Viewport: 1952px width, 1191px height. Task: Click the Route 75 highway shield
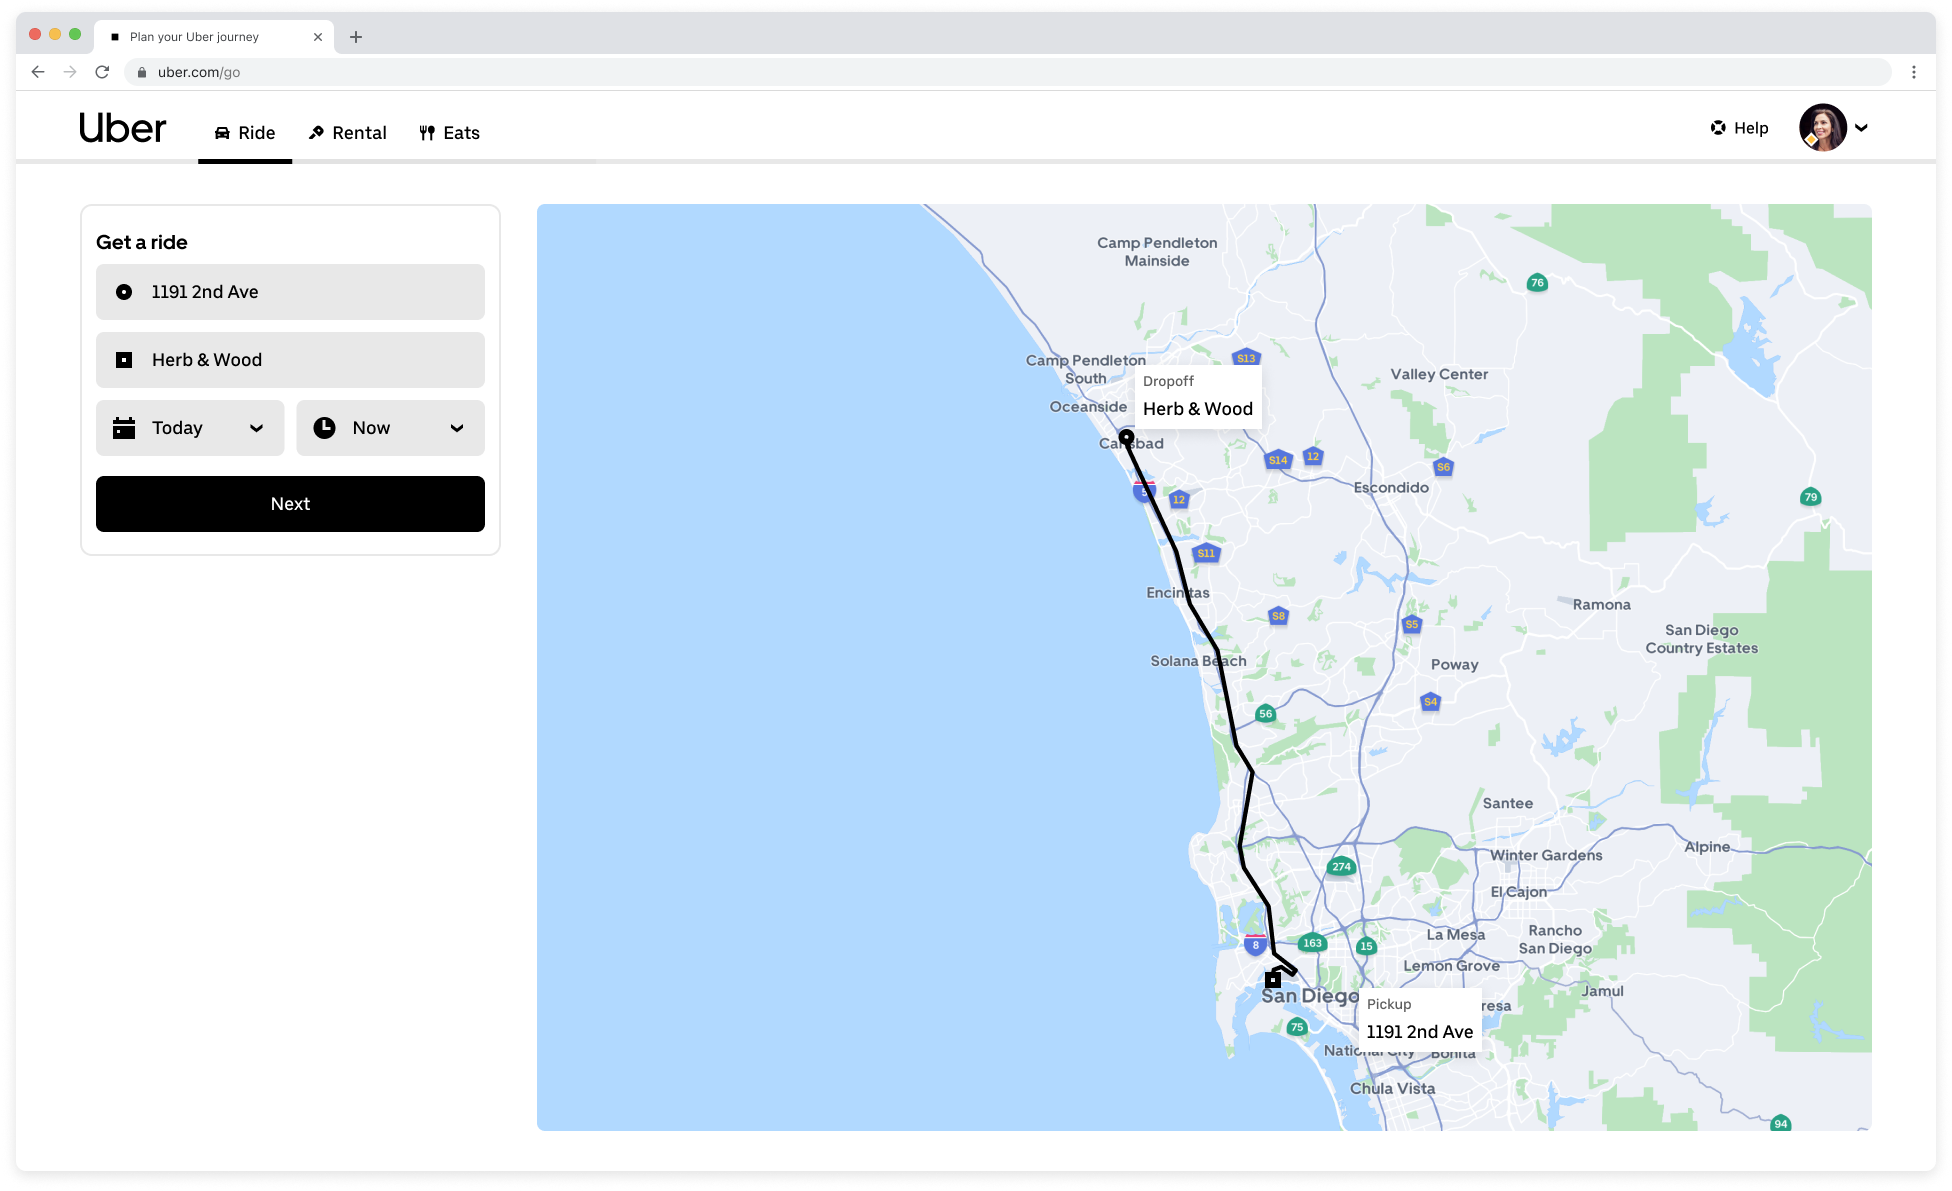tap(1297, 1027)
